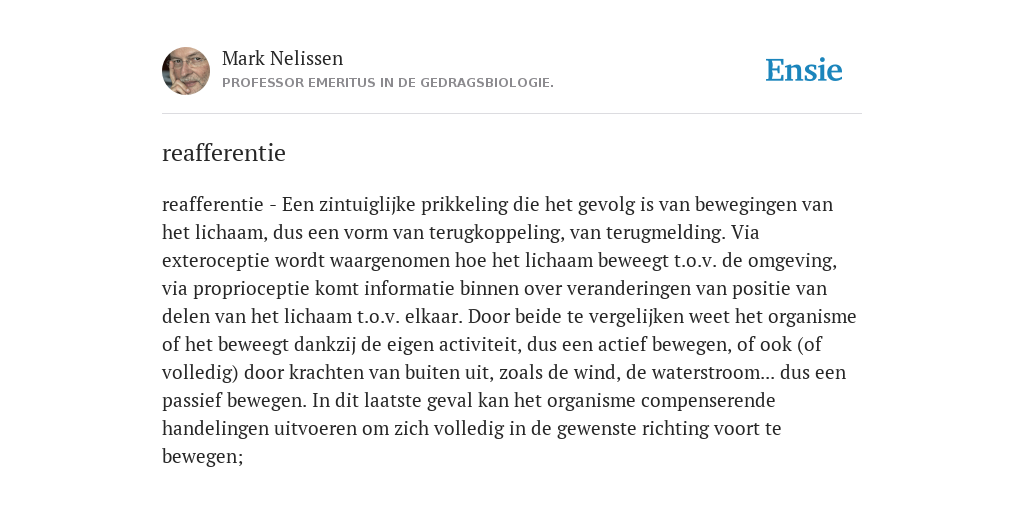Click Mark Nelissen's profile photo
The height and width of the screenshot is (512, 1024).
(x=186, y=71)
